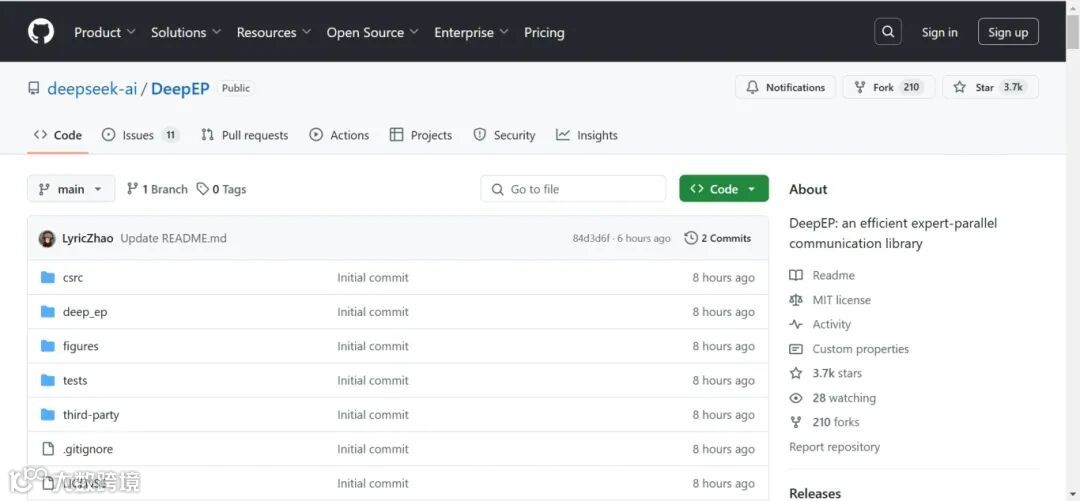Switch to the Code tab

click(58, 135)
